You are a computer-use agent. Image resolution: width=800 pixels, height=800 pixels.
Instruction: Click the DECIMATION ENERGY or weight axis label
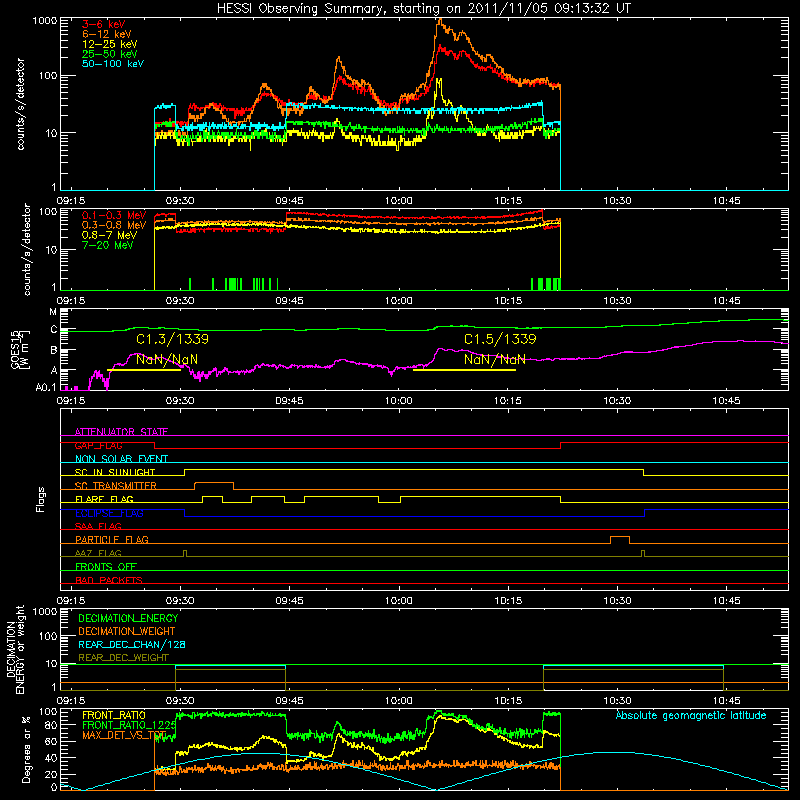(x=15, y=649)
